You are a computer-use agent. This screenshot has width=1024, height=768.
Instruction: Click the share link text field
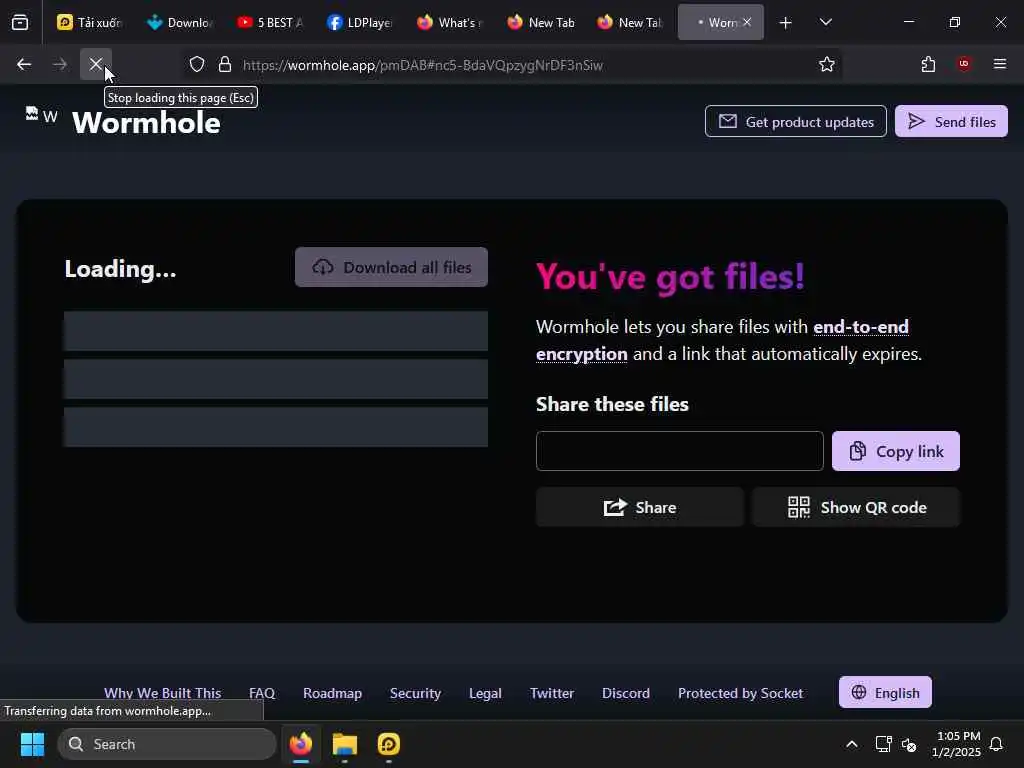pyautogui.click(x=679, y=451)
